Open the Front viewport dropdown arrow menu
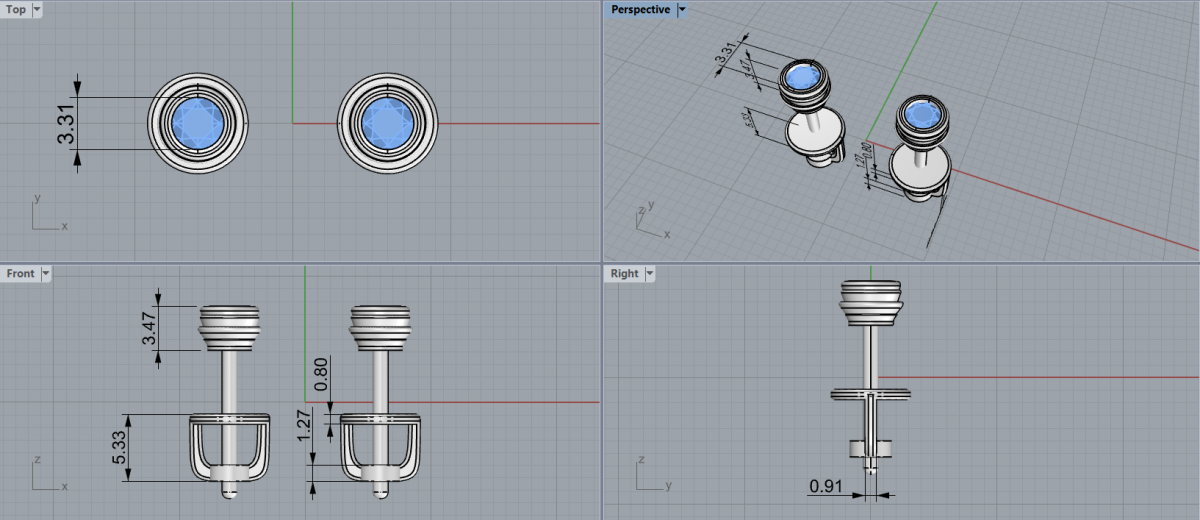 click(45, 273)
